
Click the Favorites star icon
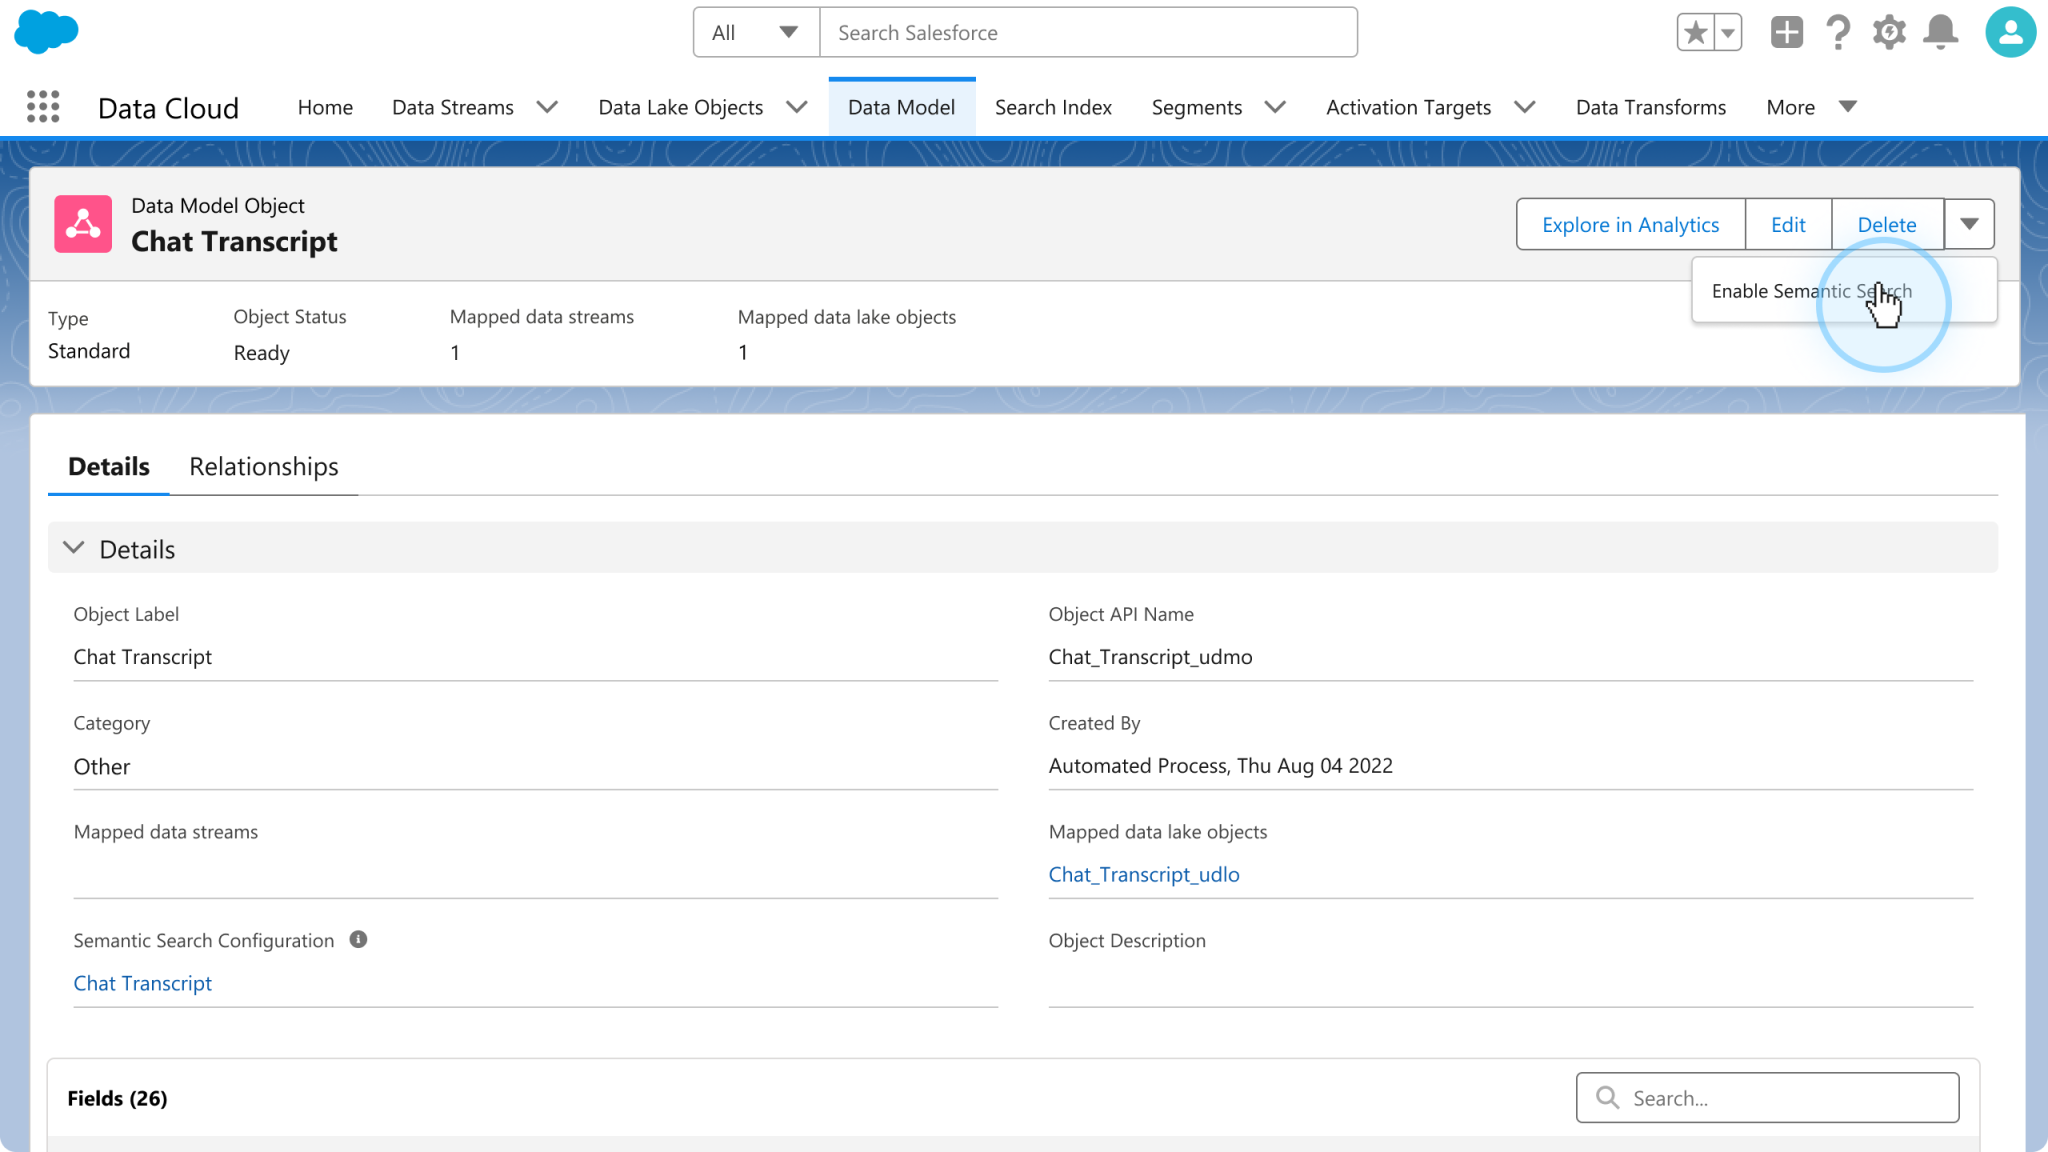click(1694, 31)
